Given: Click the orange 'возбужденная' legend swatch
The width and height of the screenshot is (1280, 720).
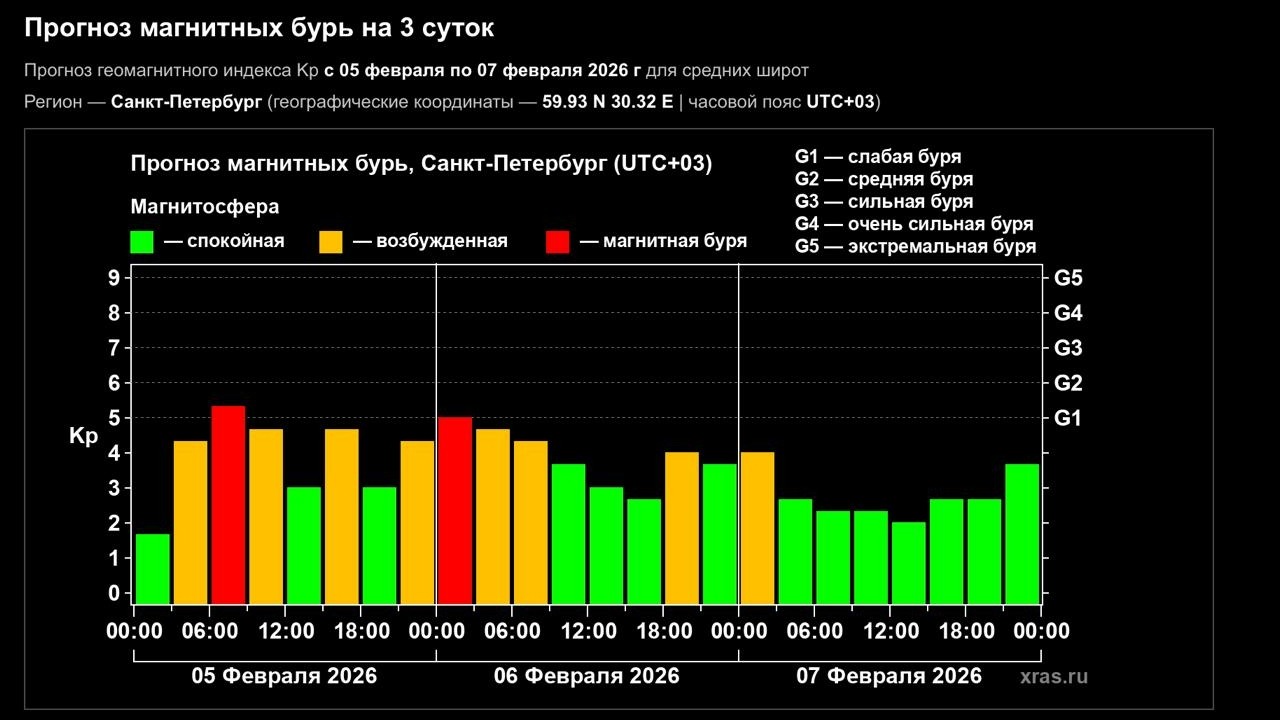Looking at the screenshot, I should point(330,242).
